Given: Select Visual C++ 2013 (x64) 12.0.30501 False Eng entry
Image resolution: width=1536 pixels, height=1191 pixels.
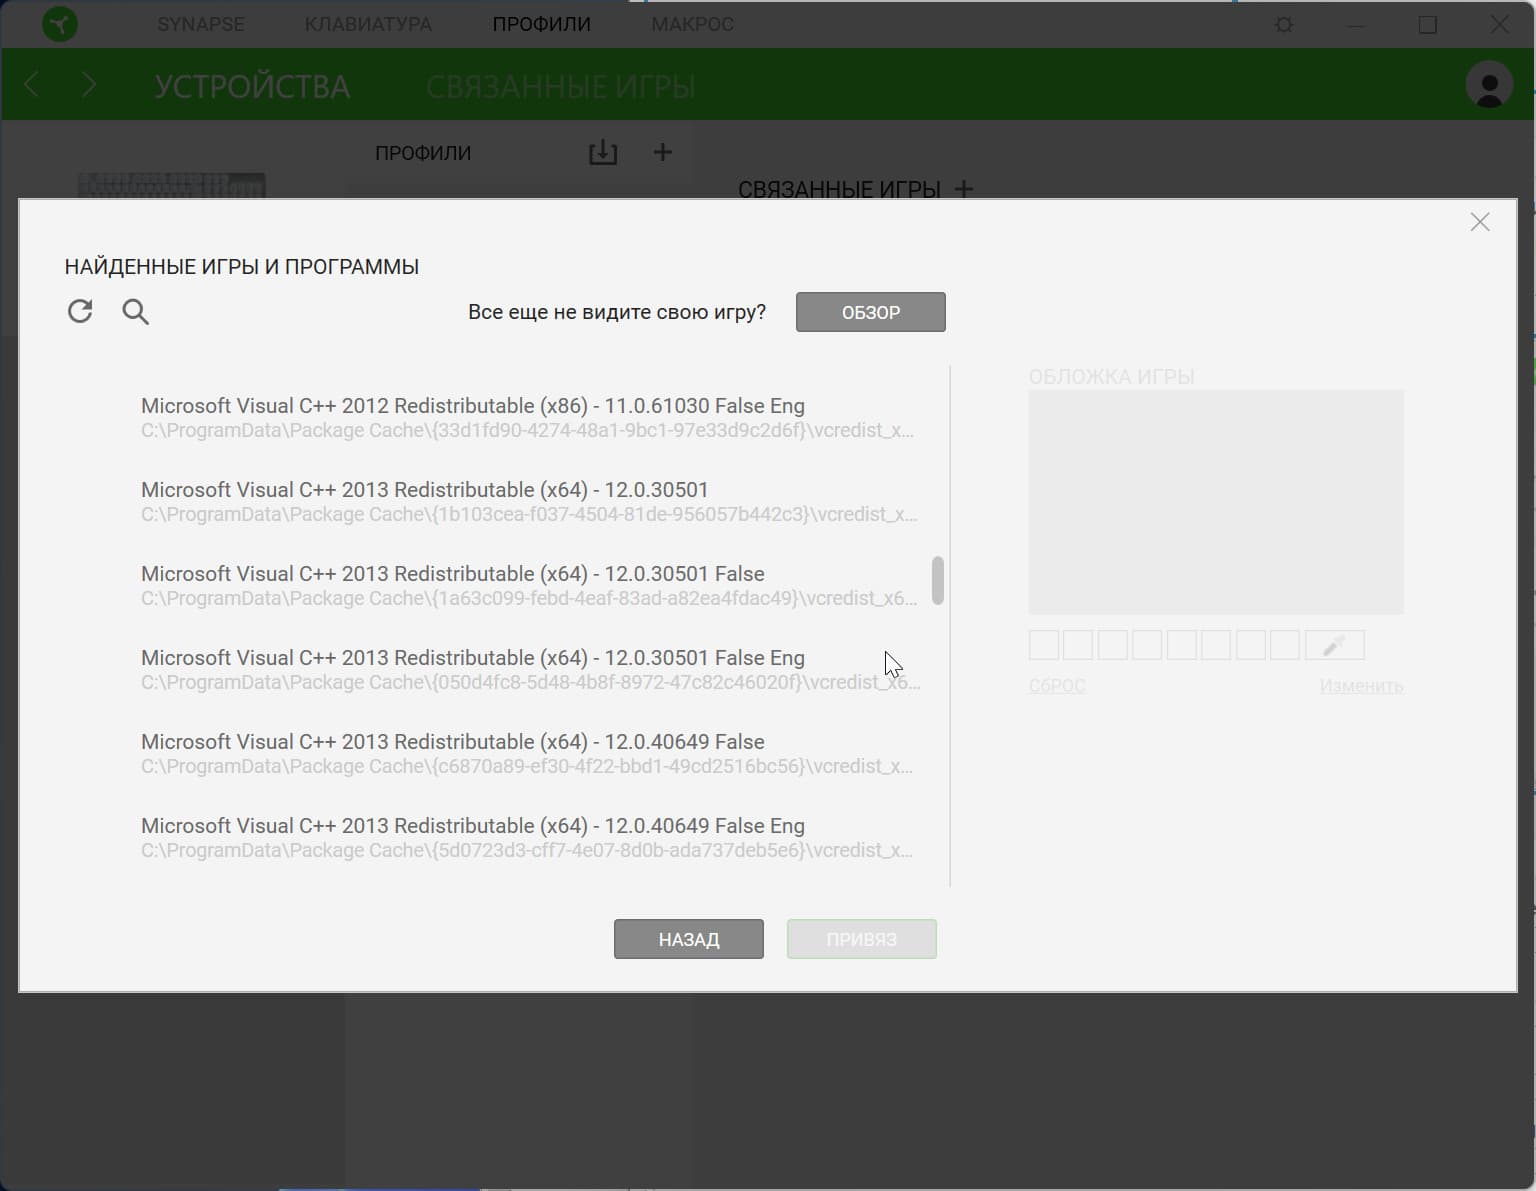Looking at the screenshot, I should [530, 670].
